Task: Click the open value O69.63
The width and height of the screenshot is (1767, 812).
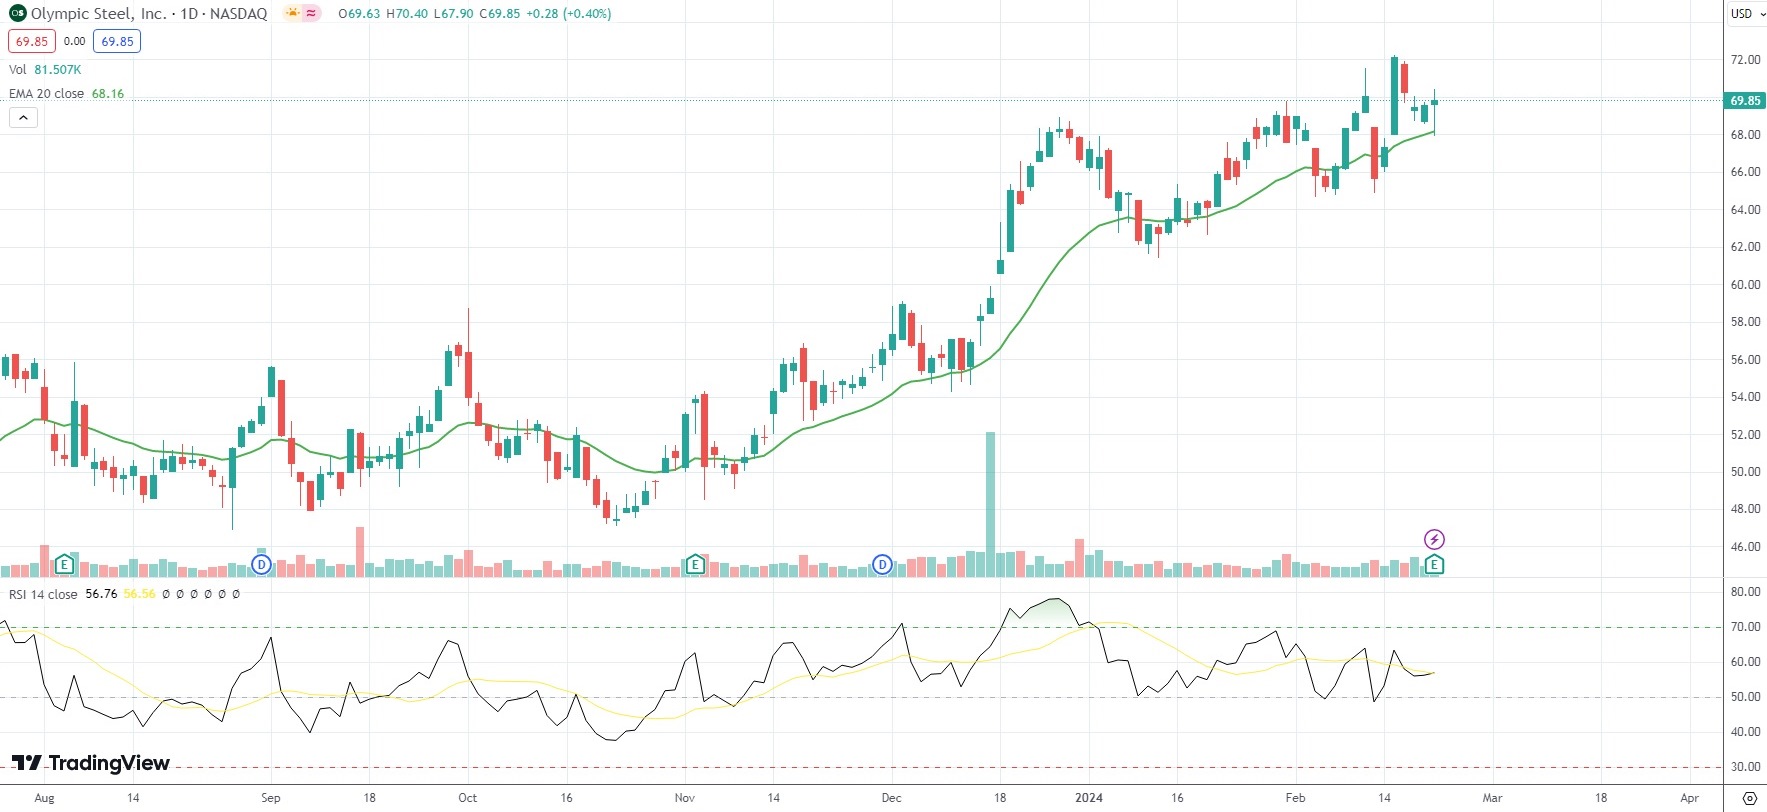Action: pos(359,14)
